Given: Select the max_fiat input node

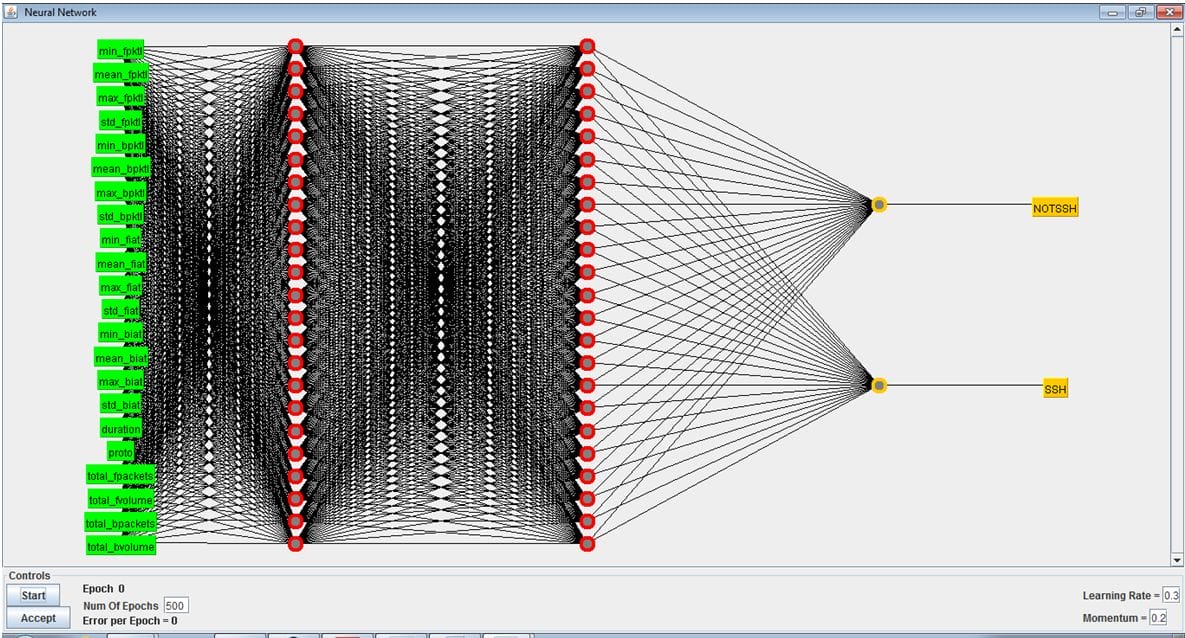Looking at the screenshot, I should coord(121,287).
